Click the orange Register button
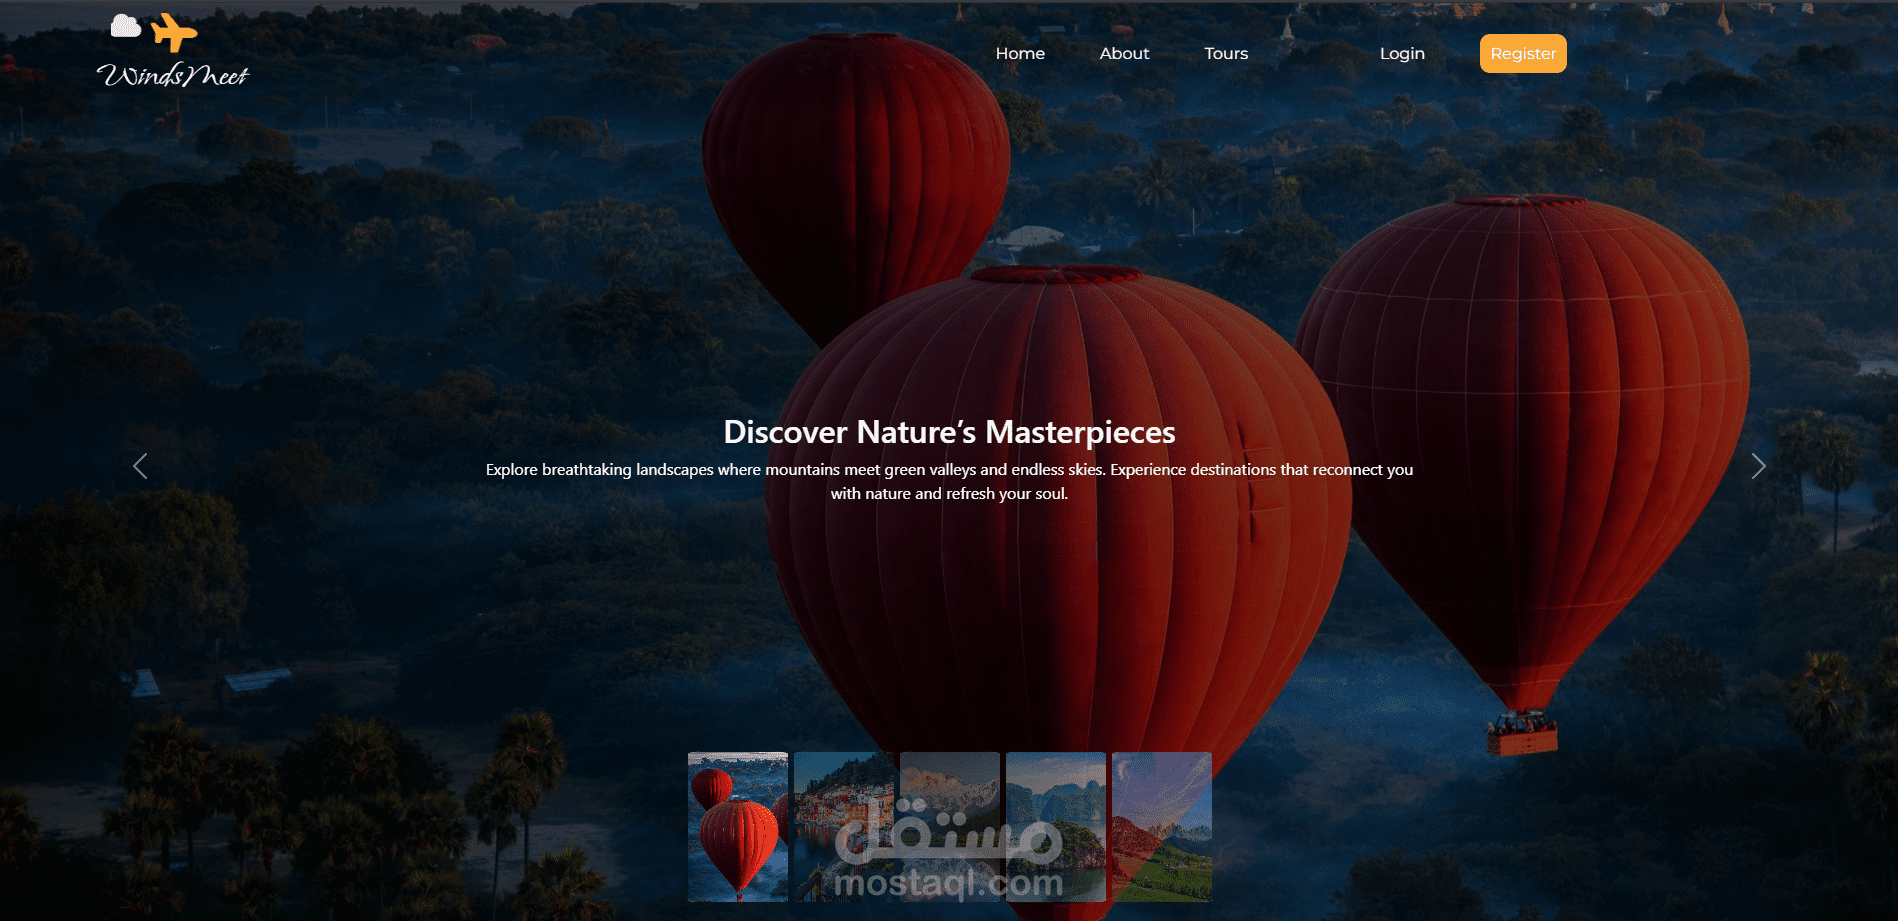The width and height of the screenshot is (1898, 921). 1523,54
